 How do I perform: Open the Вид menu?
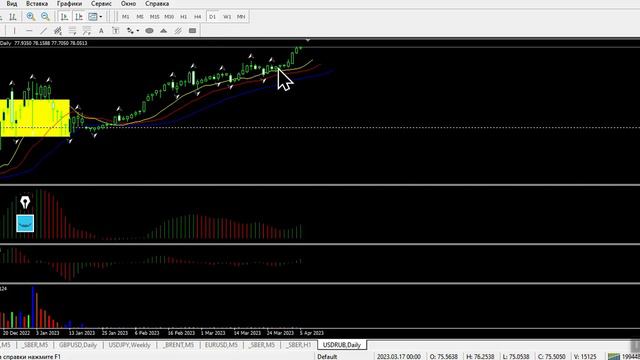tap(12, 4)
